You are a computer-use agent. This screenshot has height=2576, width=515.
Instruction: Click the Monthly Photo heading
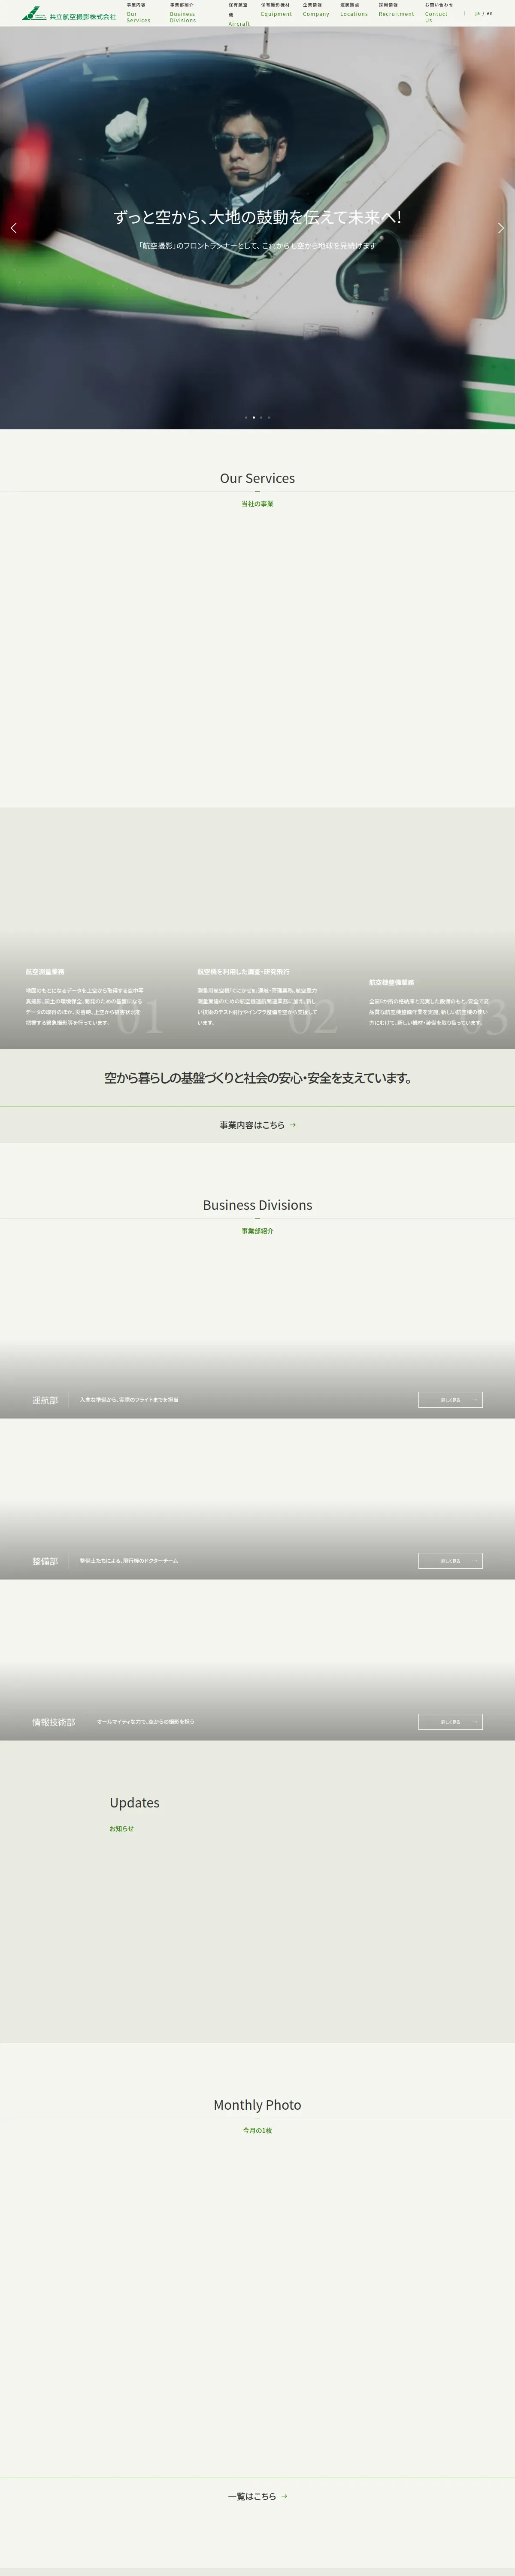[257, 2105]
